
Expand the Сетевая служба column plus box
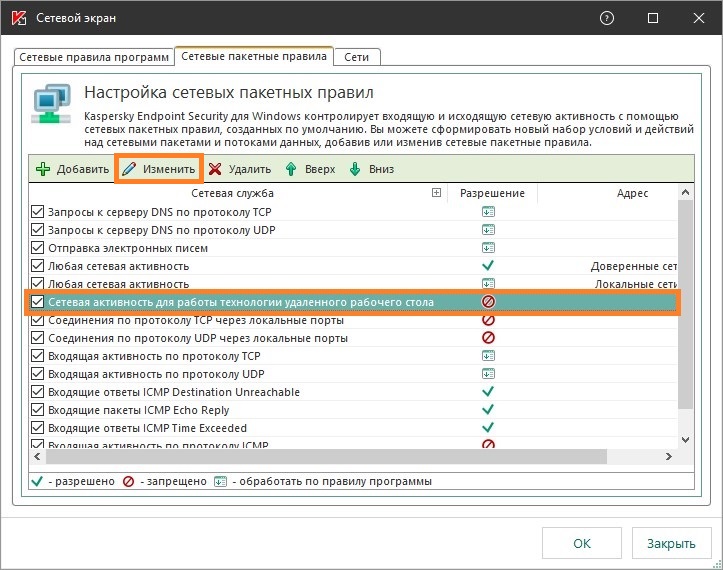coord(436,193)
